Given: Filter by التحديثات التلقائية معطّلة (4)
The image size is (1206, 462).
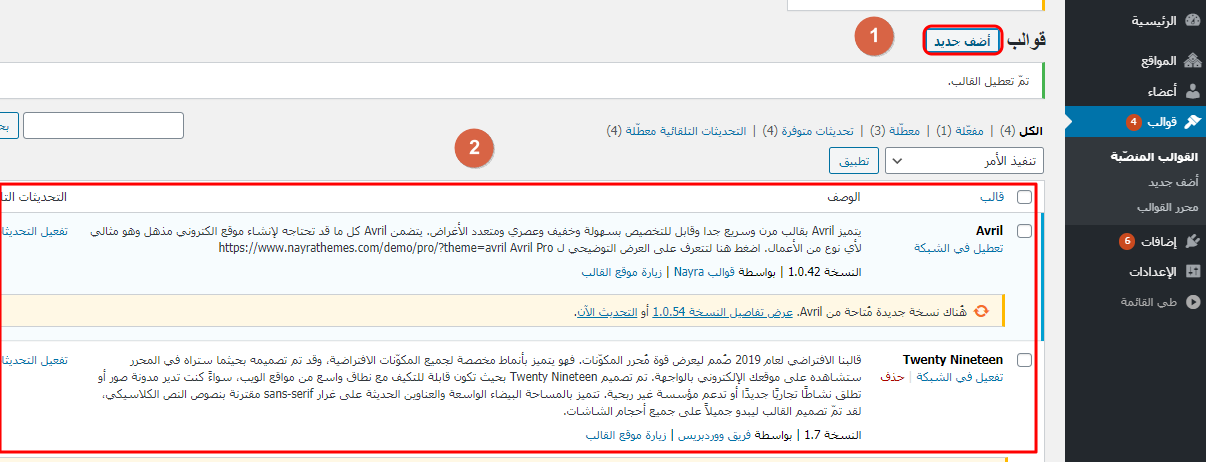Looking at the screenshot, I should coord(677,131).
